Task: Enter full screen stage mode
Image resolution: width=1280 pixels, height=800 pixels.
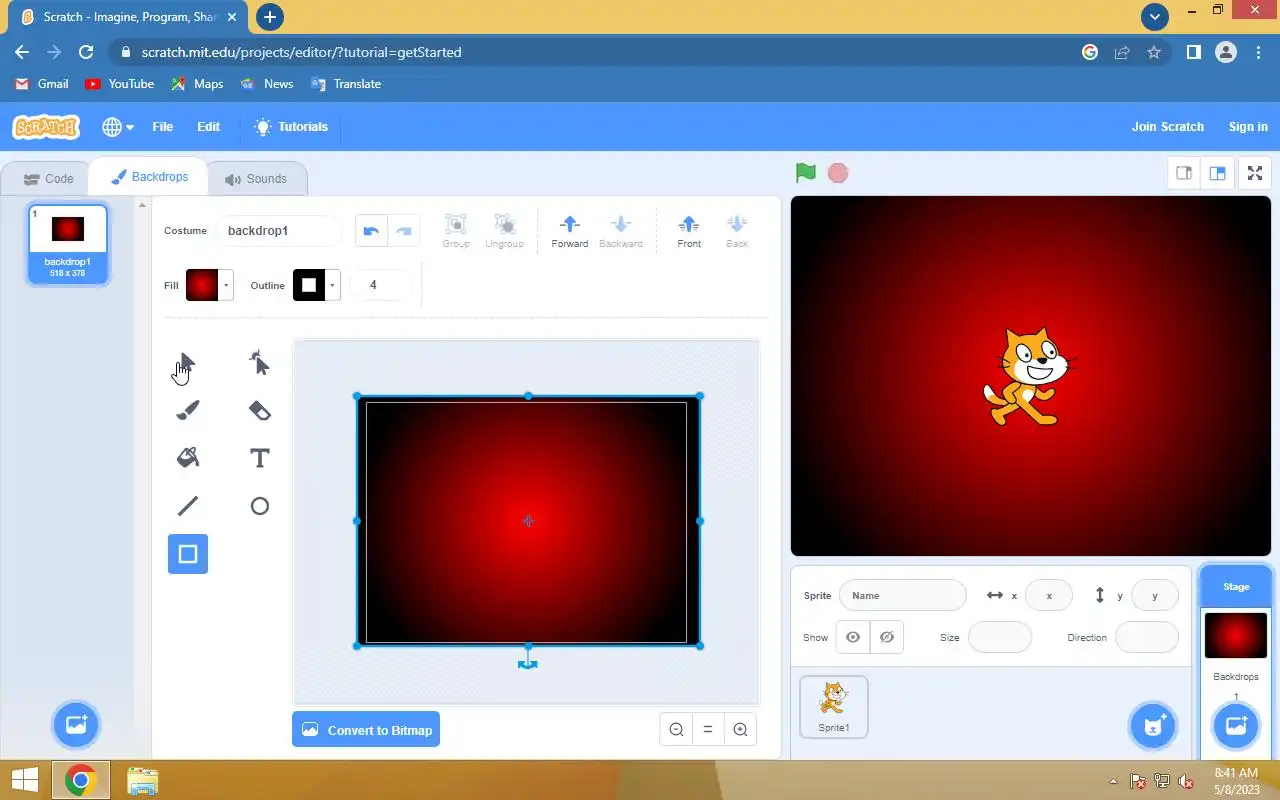Action: pos(1255,173)
